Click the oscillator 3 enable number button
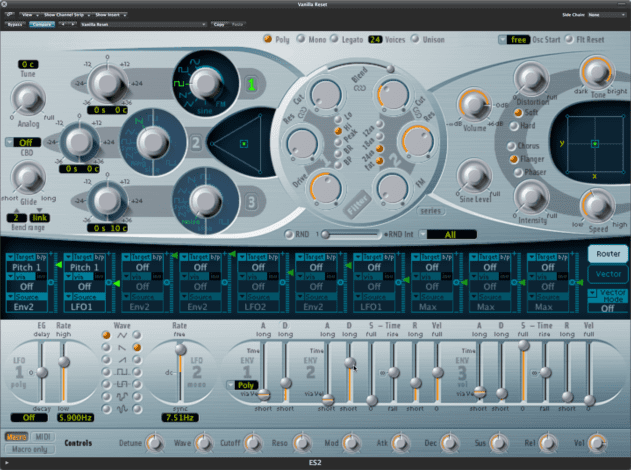The image size is (631, 470). coord(252,202)
